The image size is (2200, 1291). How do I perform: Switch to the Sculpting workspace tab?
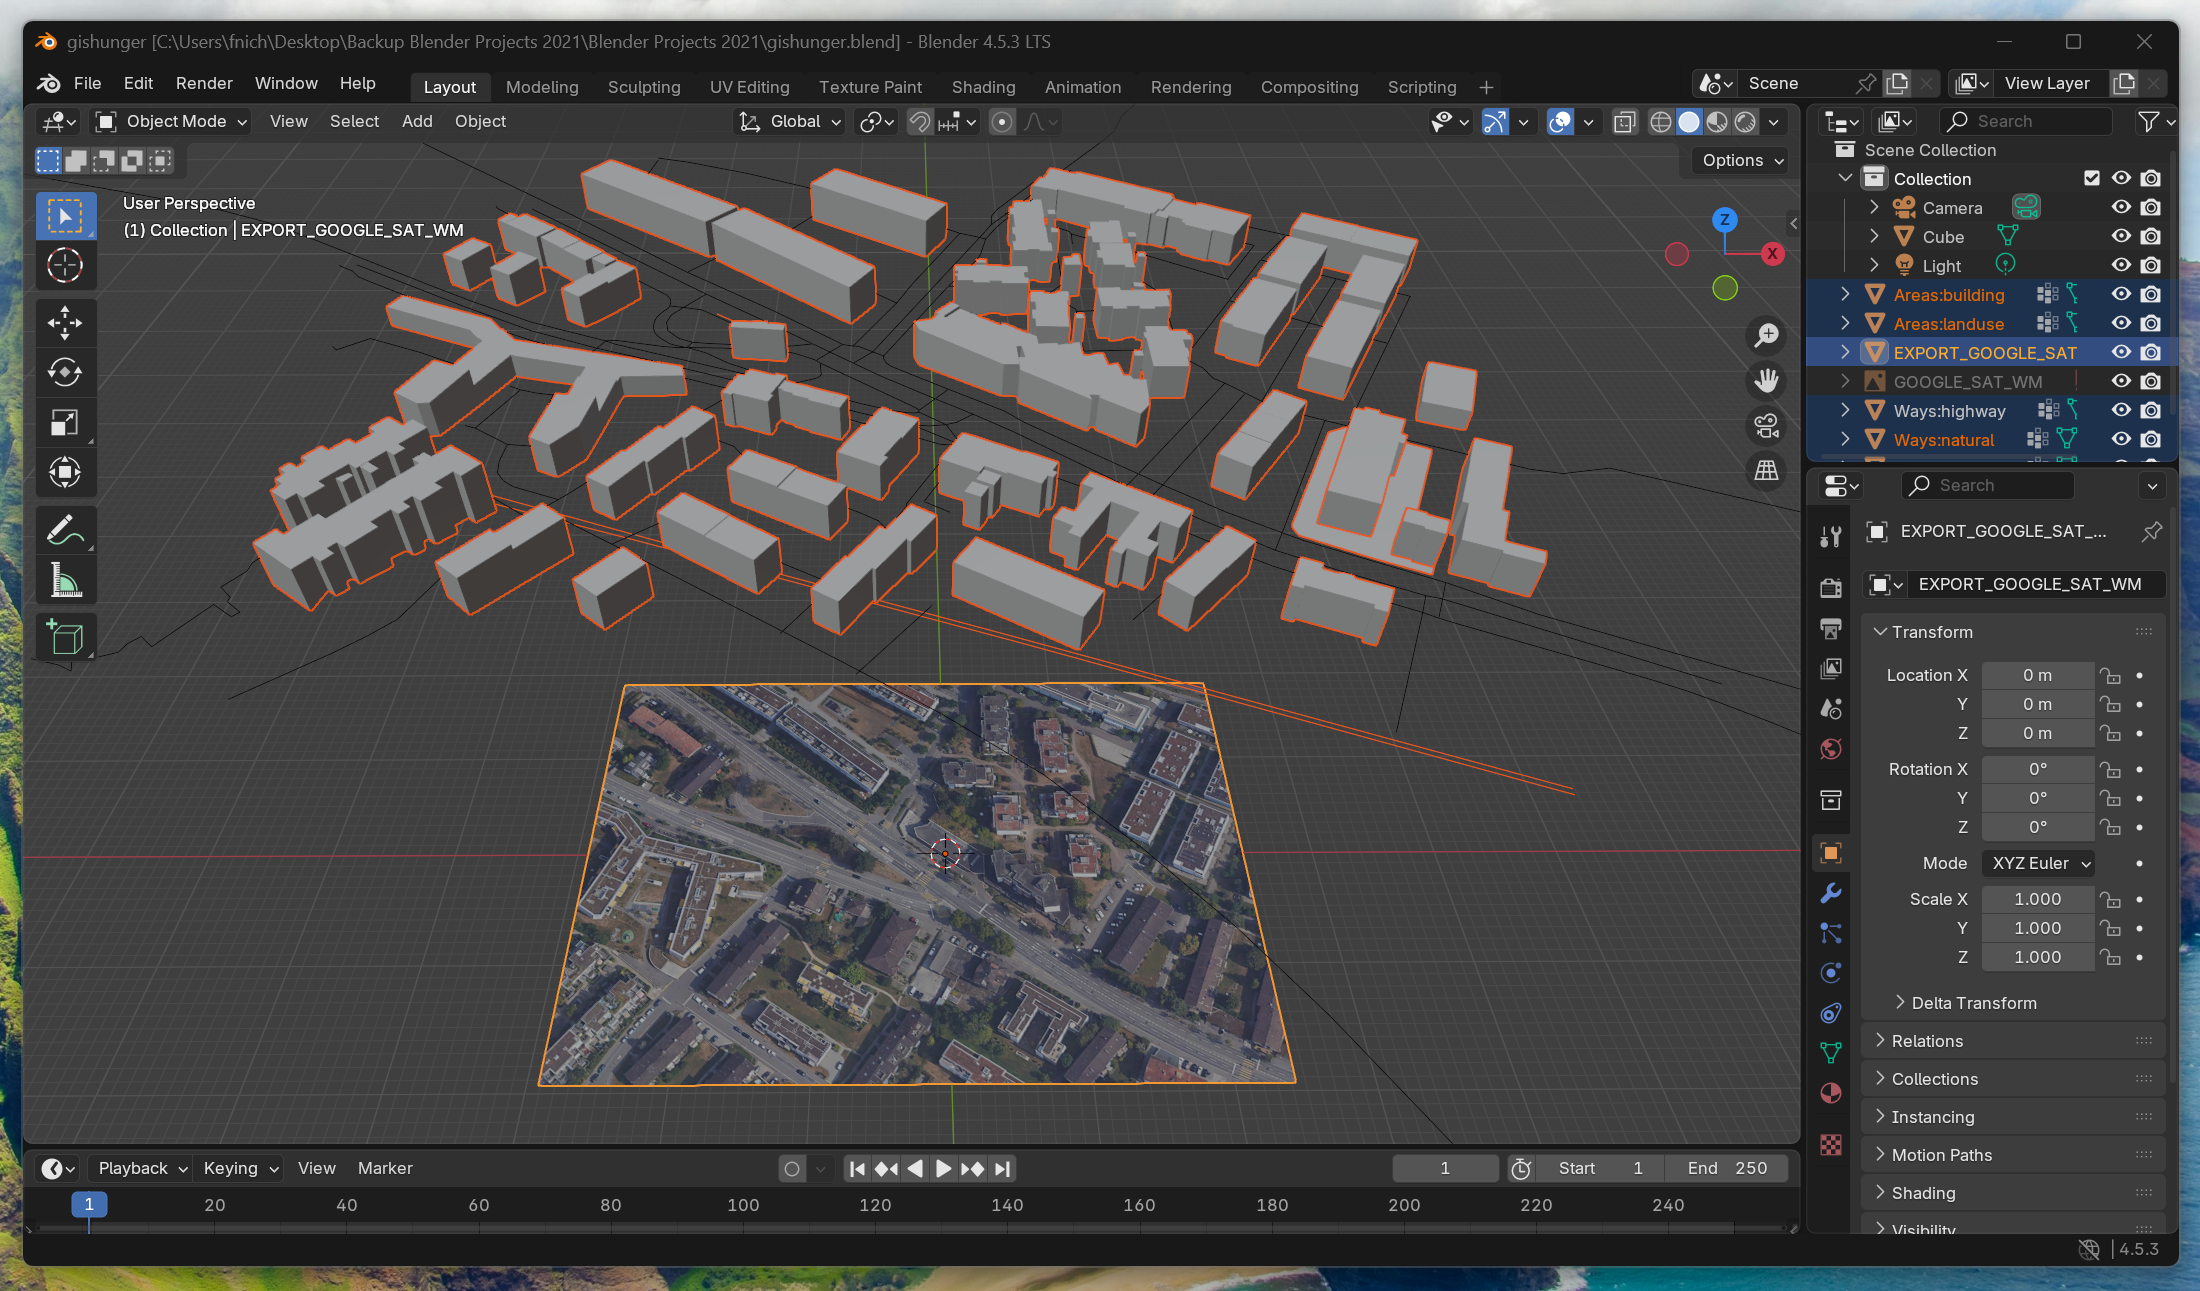pyautogui.click(x=644, y=87)
